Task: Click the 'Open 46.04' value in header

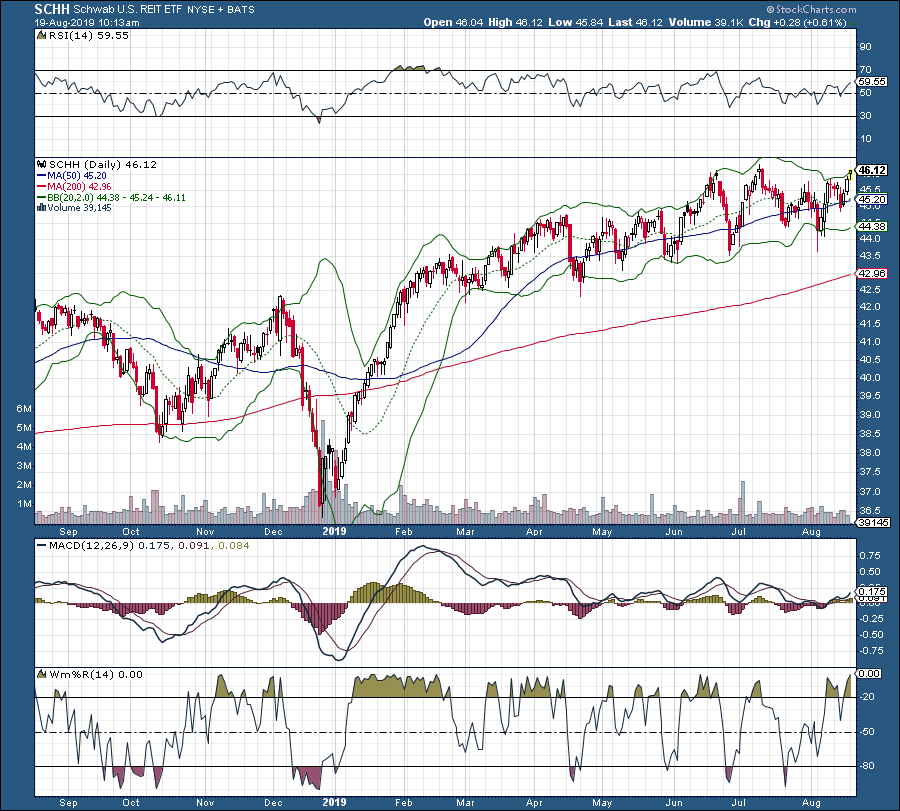Action: click(454, 22)
